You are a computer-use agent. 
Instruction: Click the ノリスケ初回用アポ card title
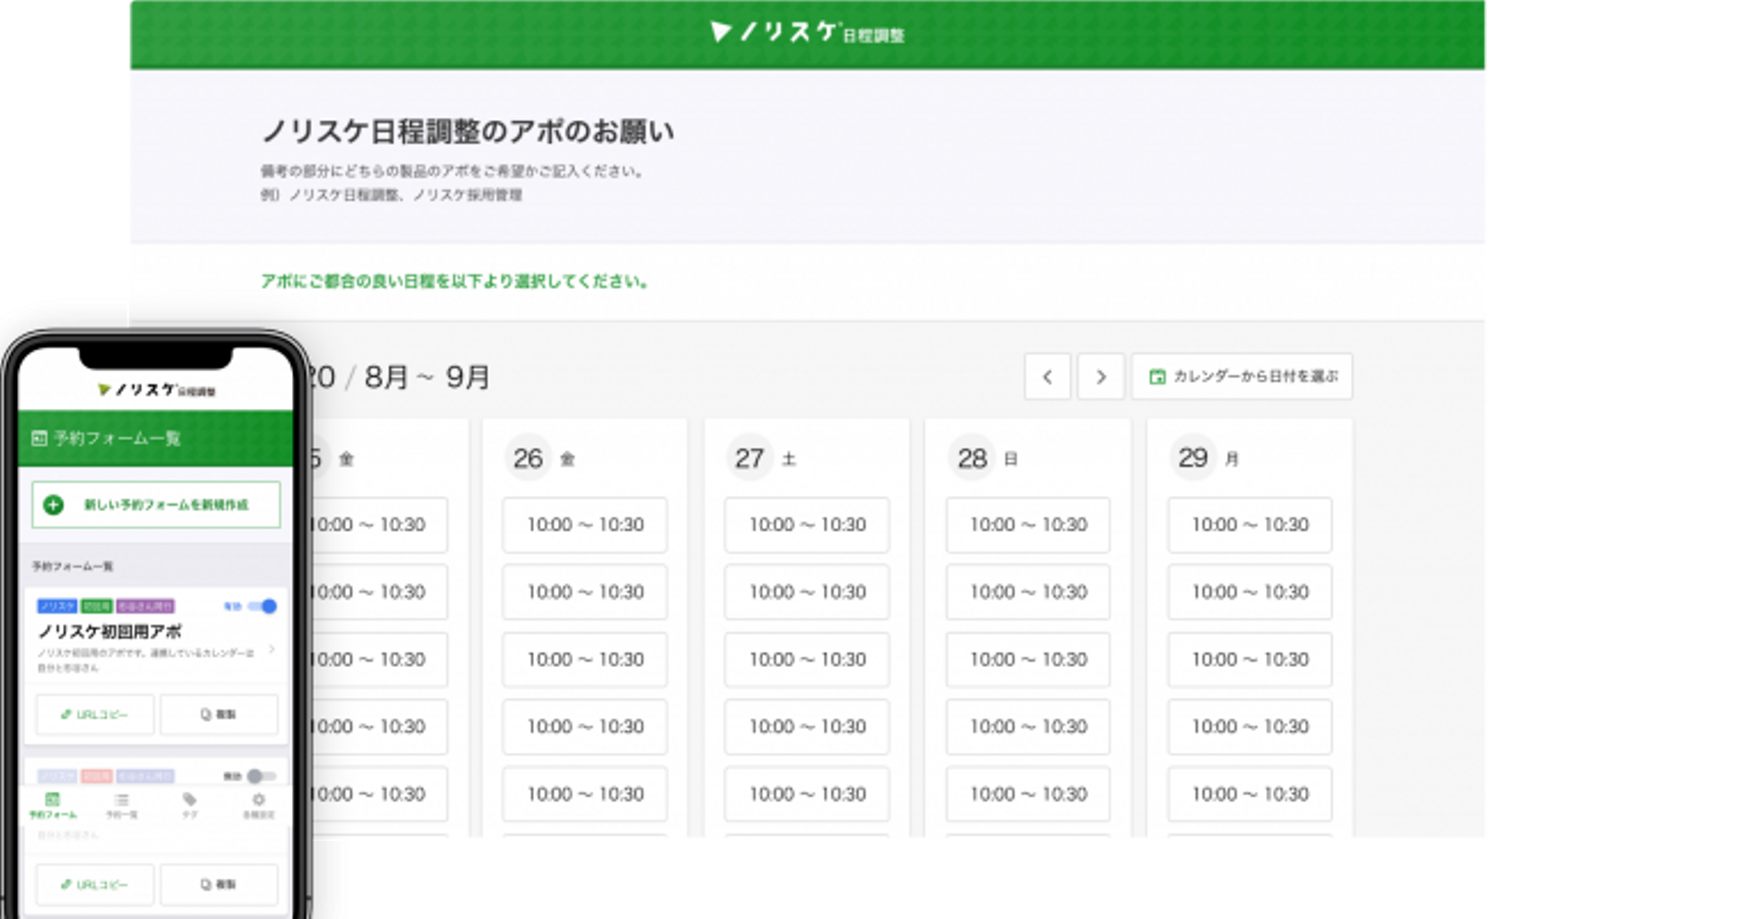tap(110, 631)
